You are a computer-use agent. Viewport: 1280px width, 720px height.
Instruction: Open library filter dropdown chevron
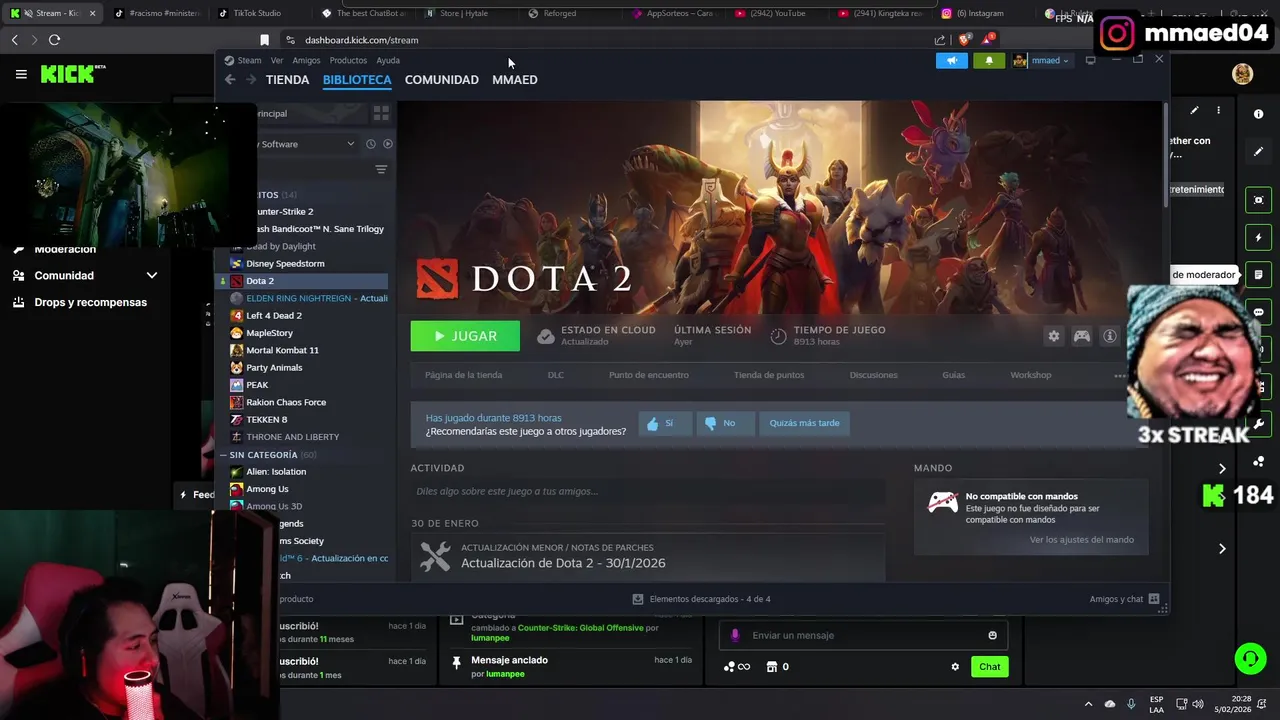(350, 144)
